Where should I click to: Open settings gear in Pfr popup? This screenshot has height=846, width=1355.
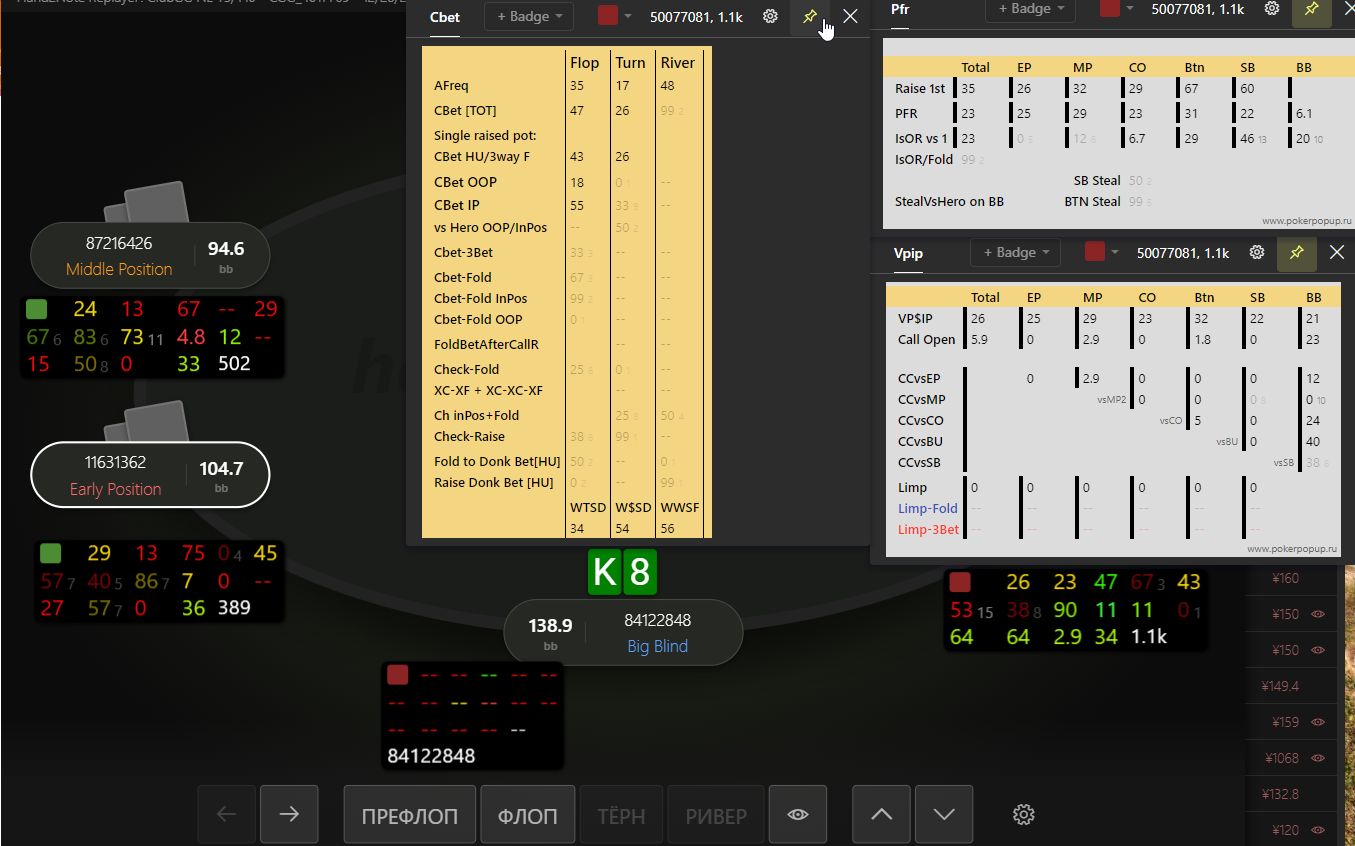click(1272, 8)
